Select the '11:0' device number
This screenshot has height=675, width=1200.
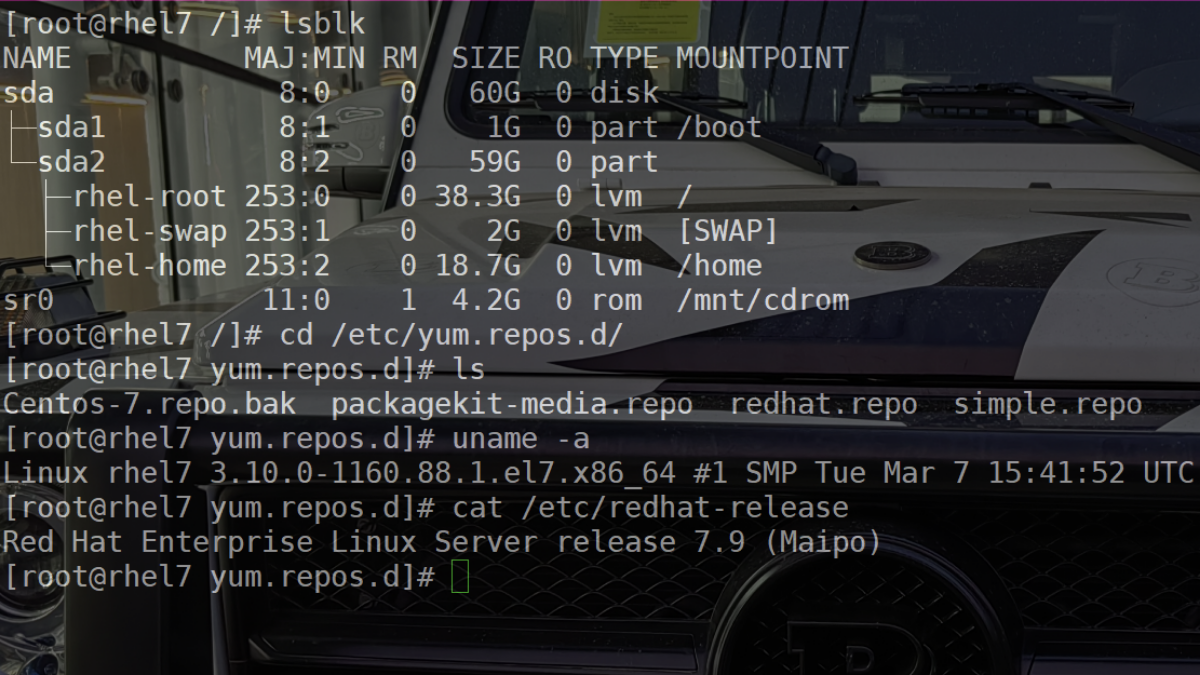(296, 300)
